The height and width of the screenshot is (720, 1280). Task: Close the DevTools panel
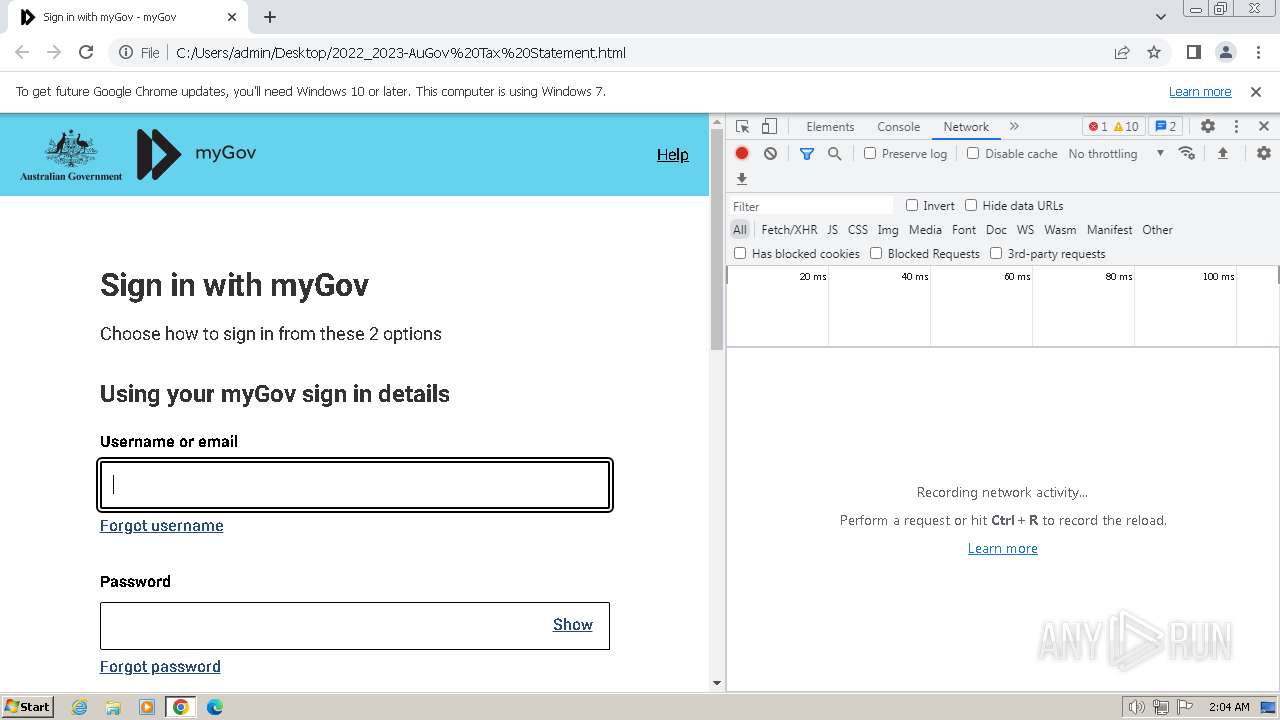coord(1264,127)
